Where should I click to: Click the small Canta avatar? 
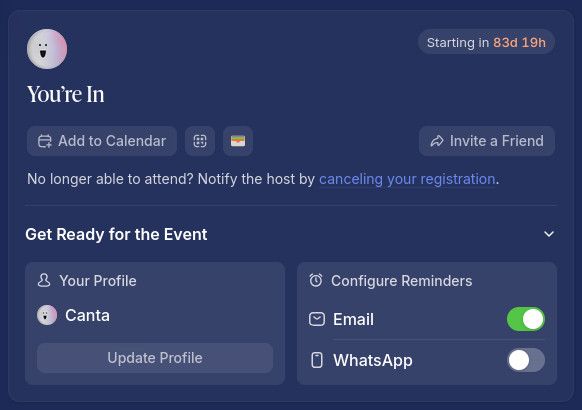click(47, 315)
